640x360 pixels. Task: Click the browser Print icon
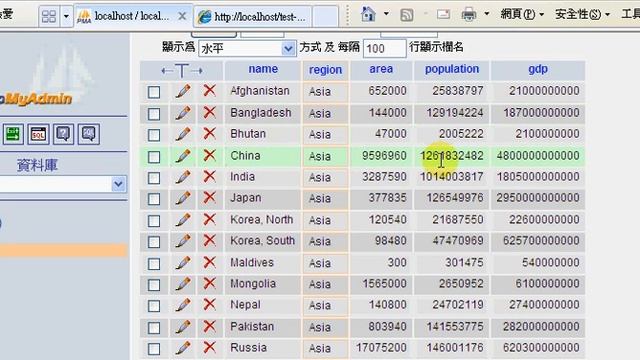click(x=469, y=15)
